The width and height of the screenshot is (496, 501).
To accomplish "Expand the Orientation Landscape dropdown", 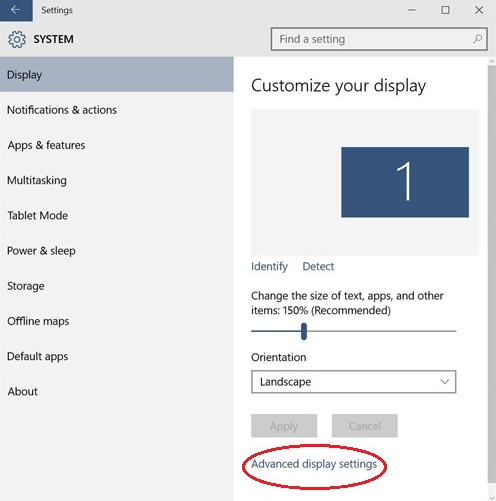I will tap(353, 382).
